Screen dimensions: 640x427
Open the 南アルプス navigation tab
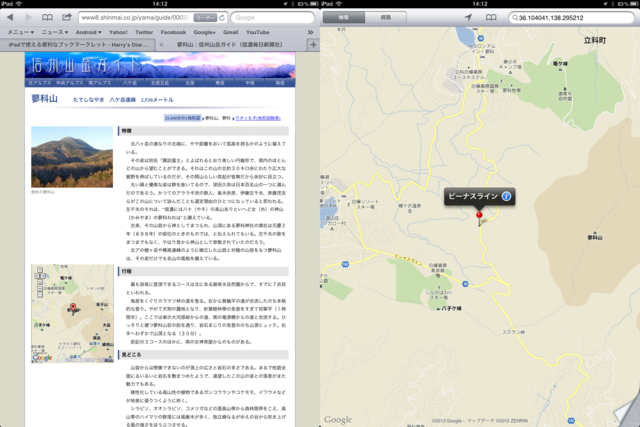point(100,82)
